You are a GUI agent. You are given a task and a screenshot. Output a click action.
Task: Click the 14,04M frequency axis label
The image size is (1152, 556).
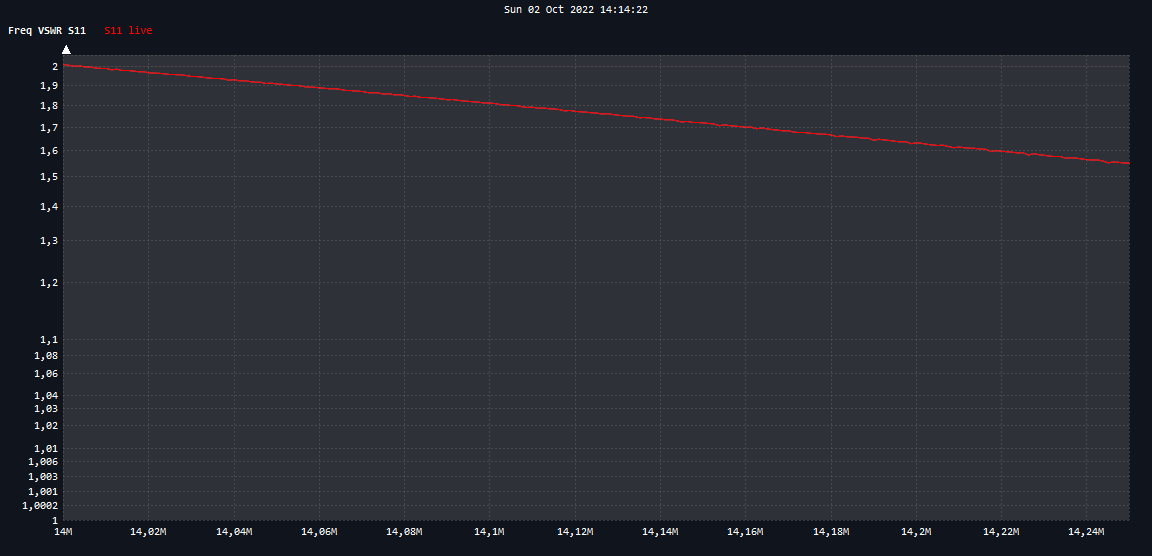(234, 531)
